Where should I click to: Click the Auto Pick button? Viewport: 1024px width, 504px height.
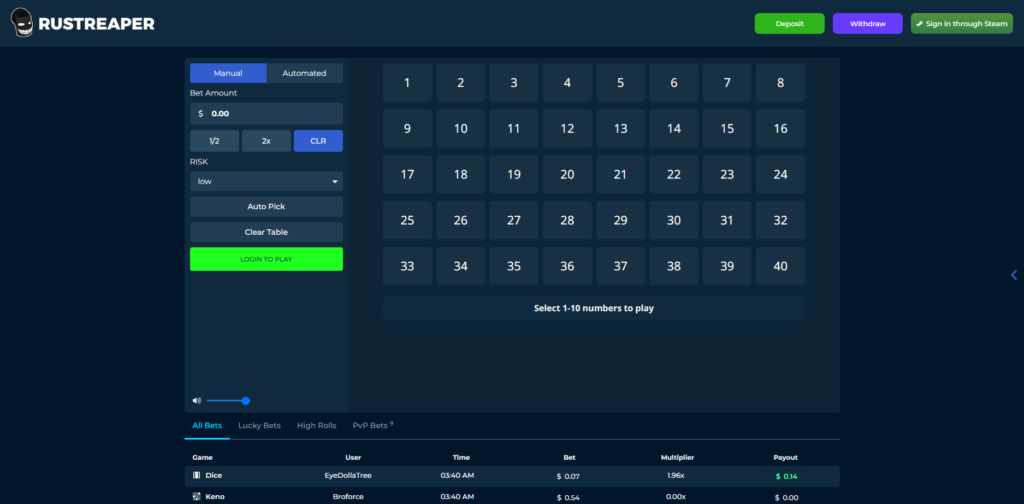click(266, 206)
